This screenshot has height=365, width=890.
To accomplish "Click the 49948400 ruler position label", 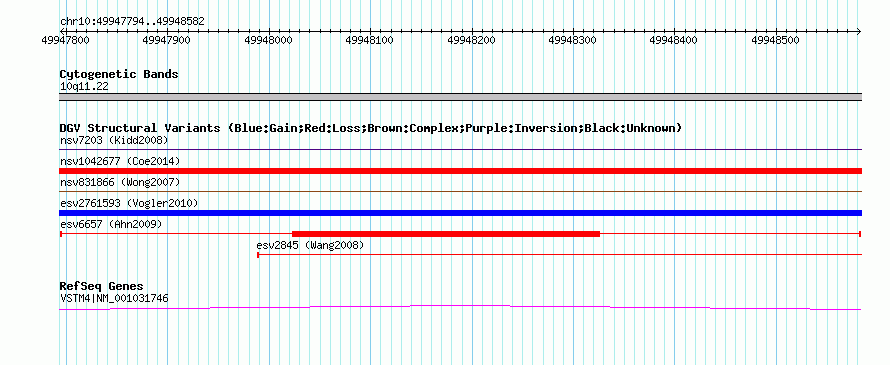I will coord(673,40).
